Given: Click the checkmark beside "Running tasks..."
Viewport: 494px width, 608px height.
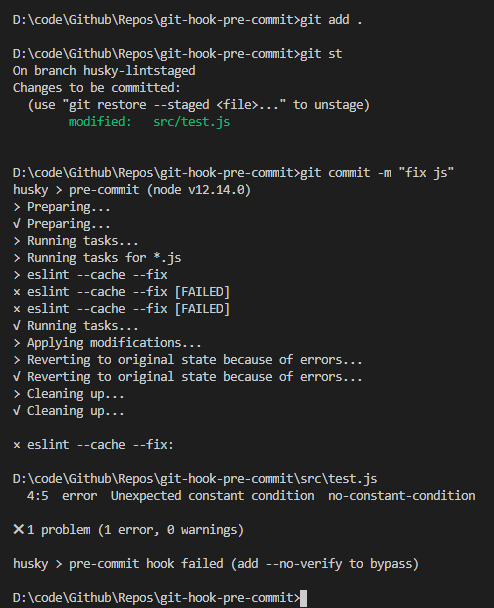Looking at the screenshot, I should click(x=17, y=325).
